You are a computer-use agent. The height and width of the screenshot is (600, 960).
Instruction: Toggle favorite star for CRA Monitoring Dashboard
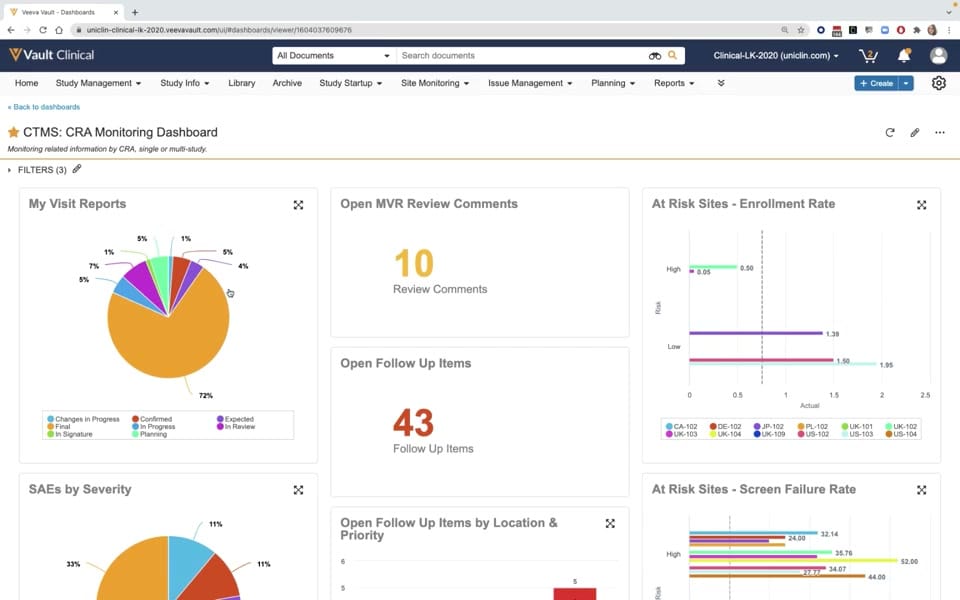(x=13, y=132)
